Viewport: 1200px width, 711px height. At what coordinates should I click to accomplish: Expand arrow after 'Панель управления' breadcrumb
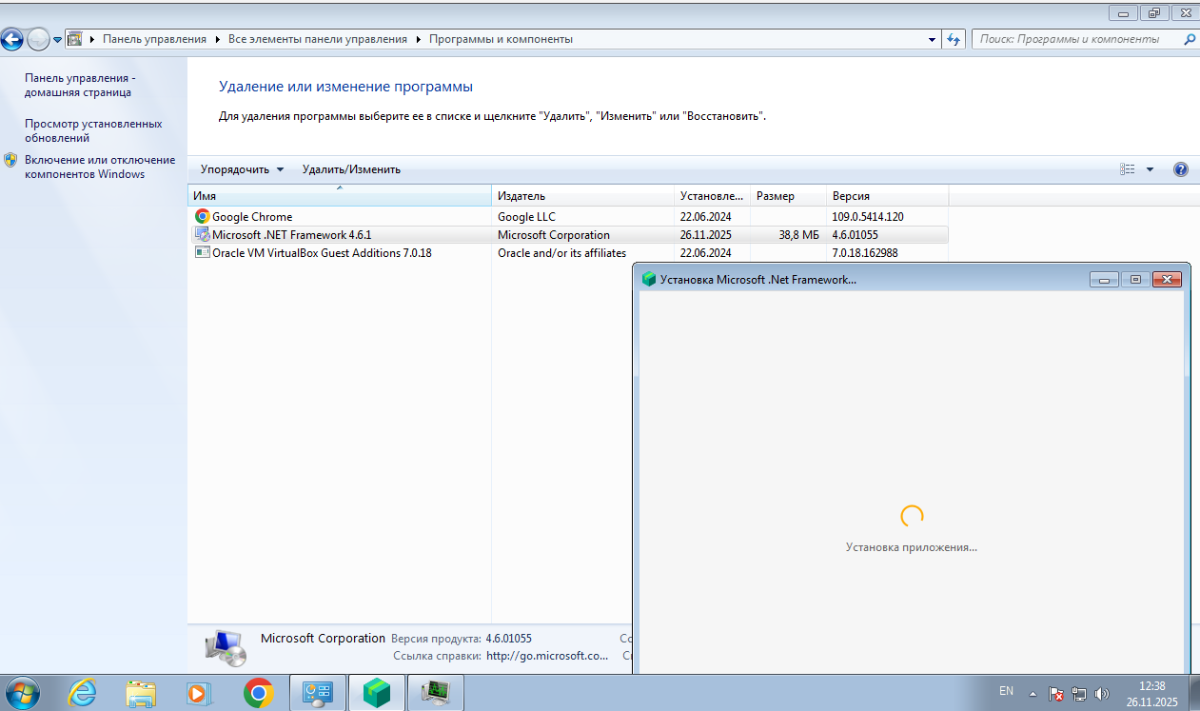(x=217, y=39)
